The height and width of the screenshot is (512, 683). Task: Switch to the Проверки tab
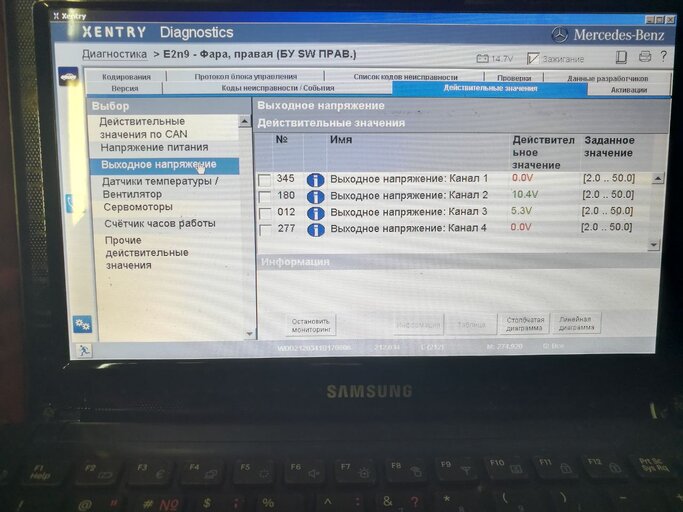click(x=514, y=78)
